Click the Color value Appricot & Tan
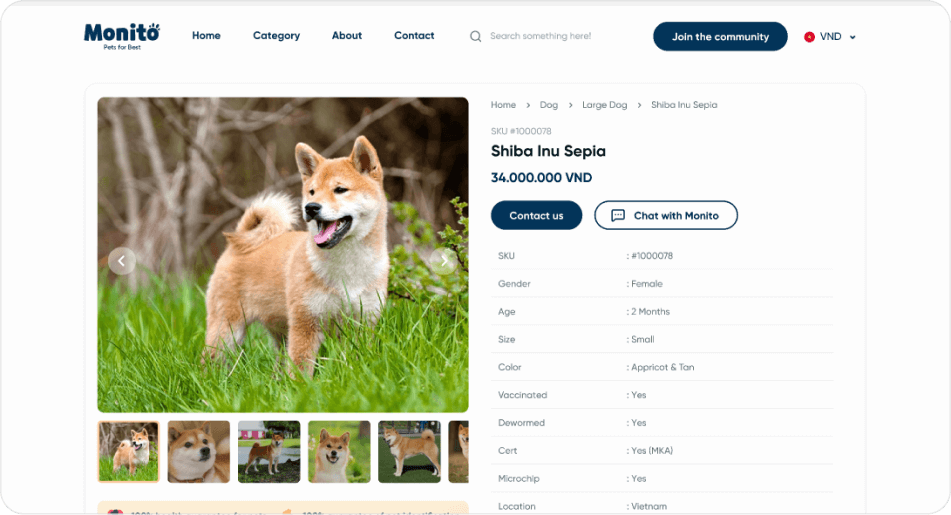951x515 pixels. click(662, 368)
